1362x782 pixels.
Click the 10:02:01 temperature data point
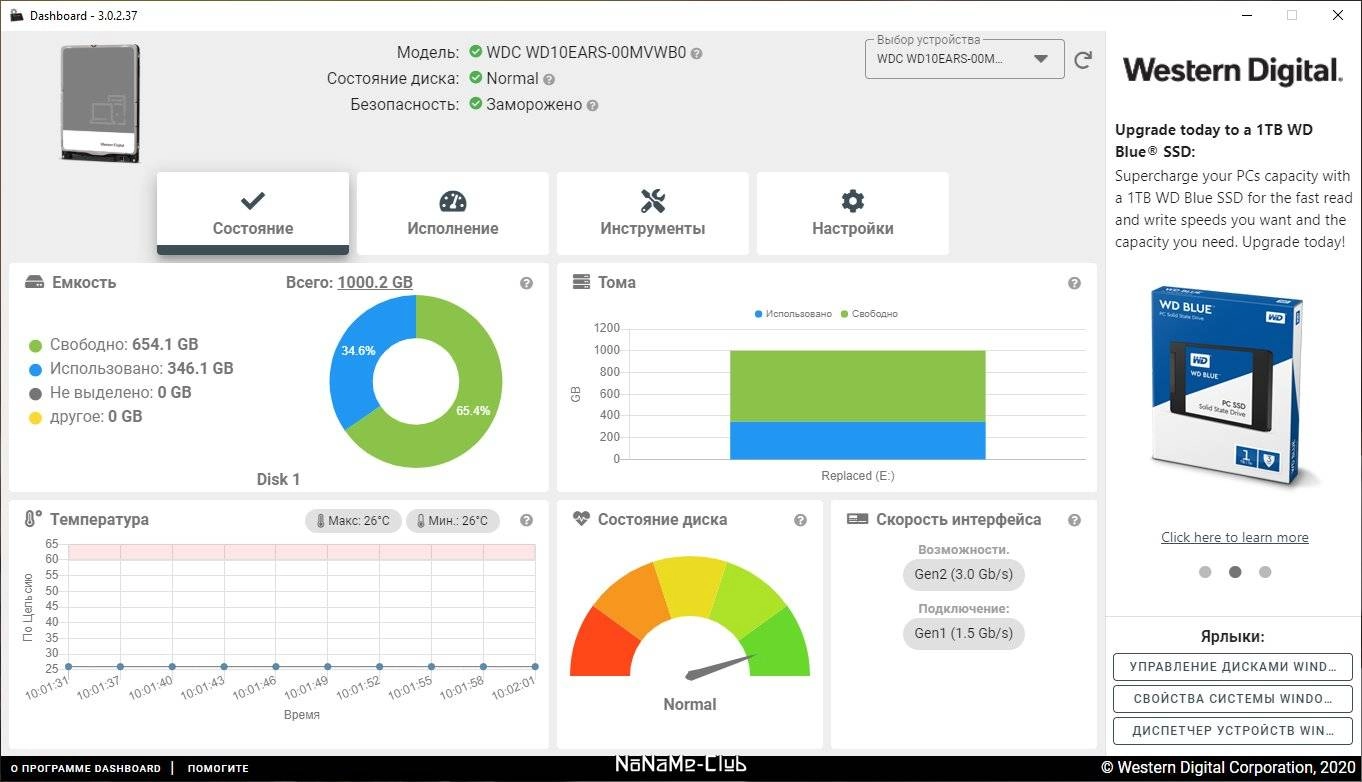[x=535, y=666]
